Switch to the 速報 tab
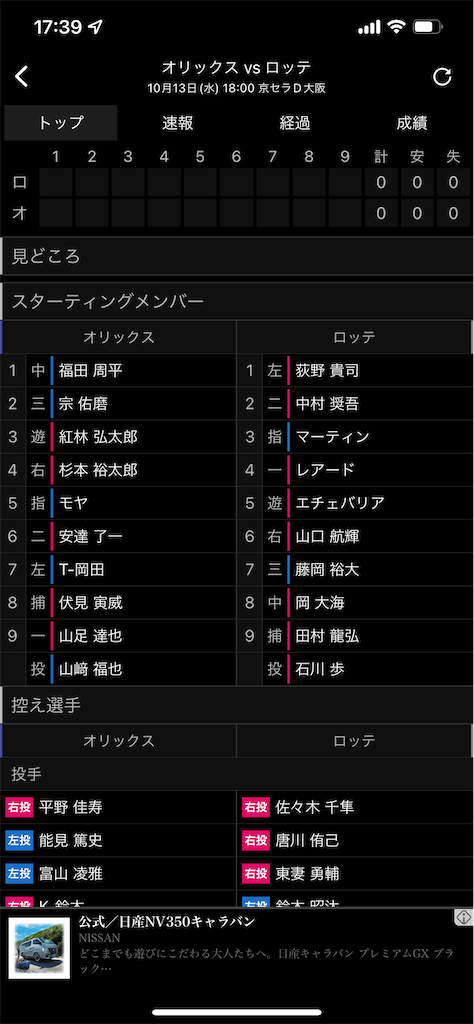The height and width of the screenshot is (1024, 474). 178,123
